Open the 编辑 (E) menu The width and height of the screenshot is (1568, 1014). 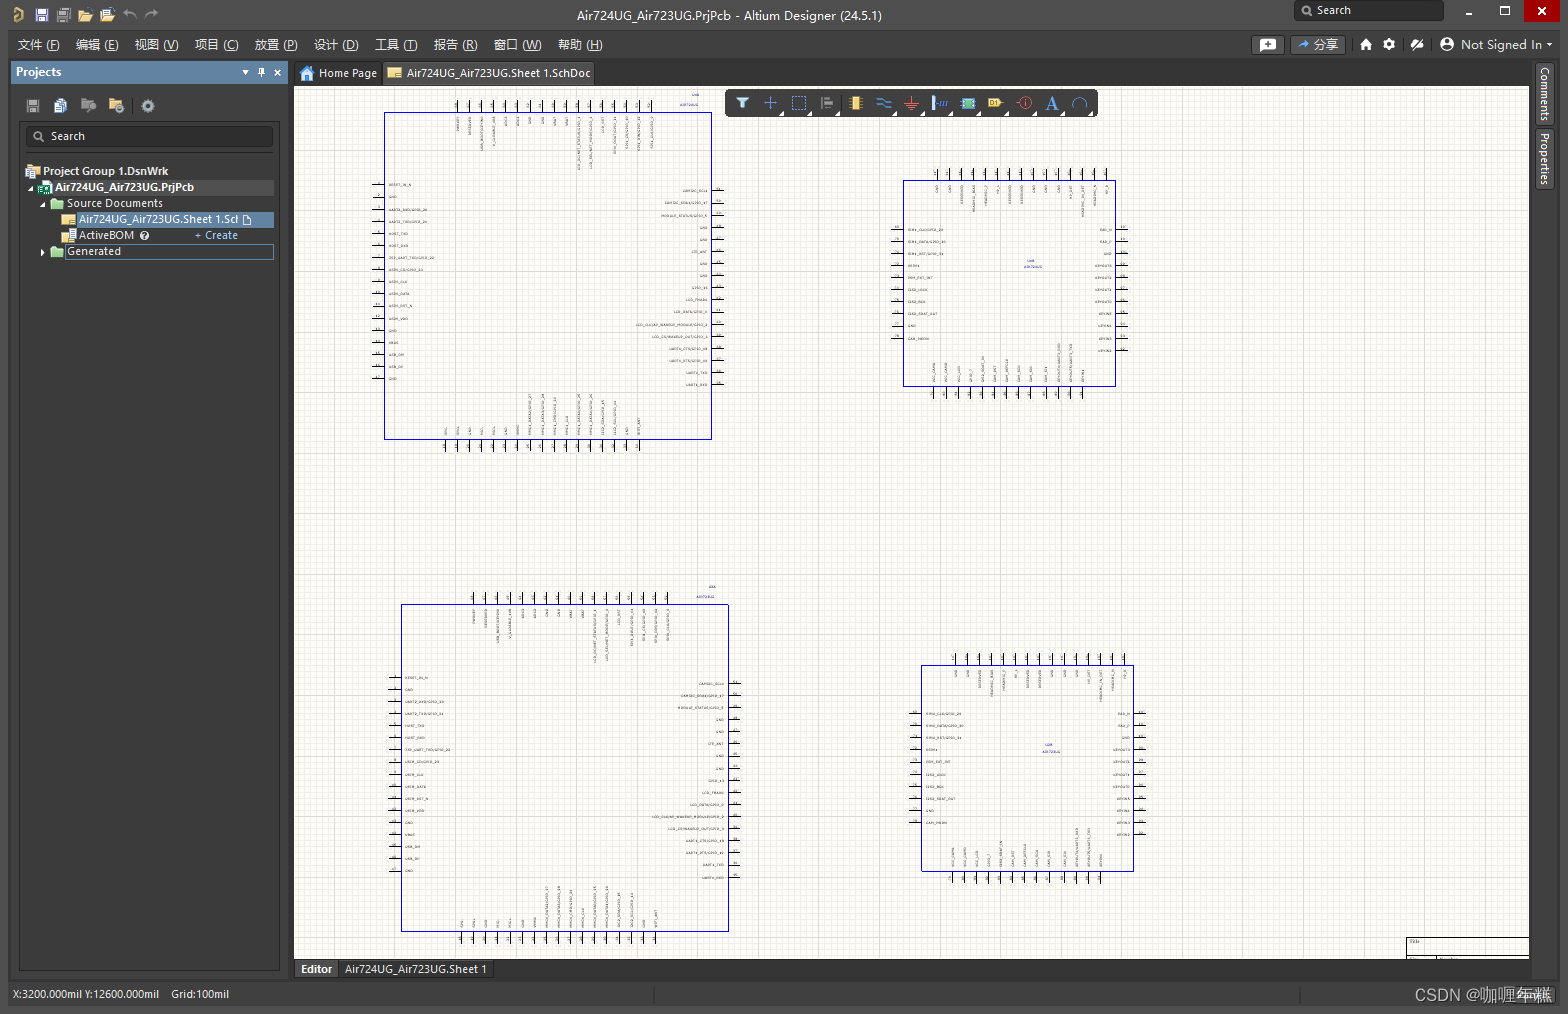point(97,45)
